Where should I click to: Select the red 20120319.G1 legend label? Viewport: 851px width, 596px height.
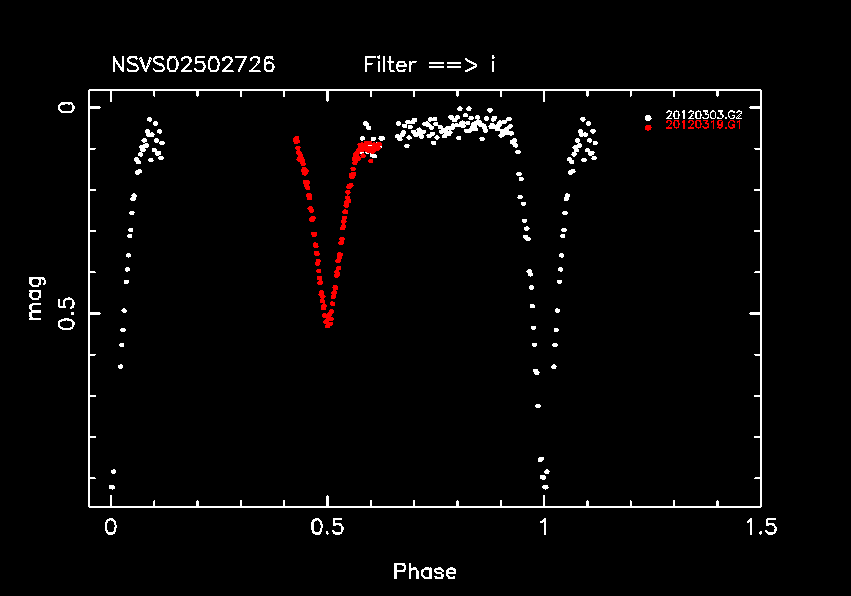(703, 126)
